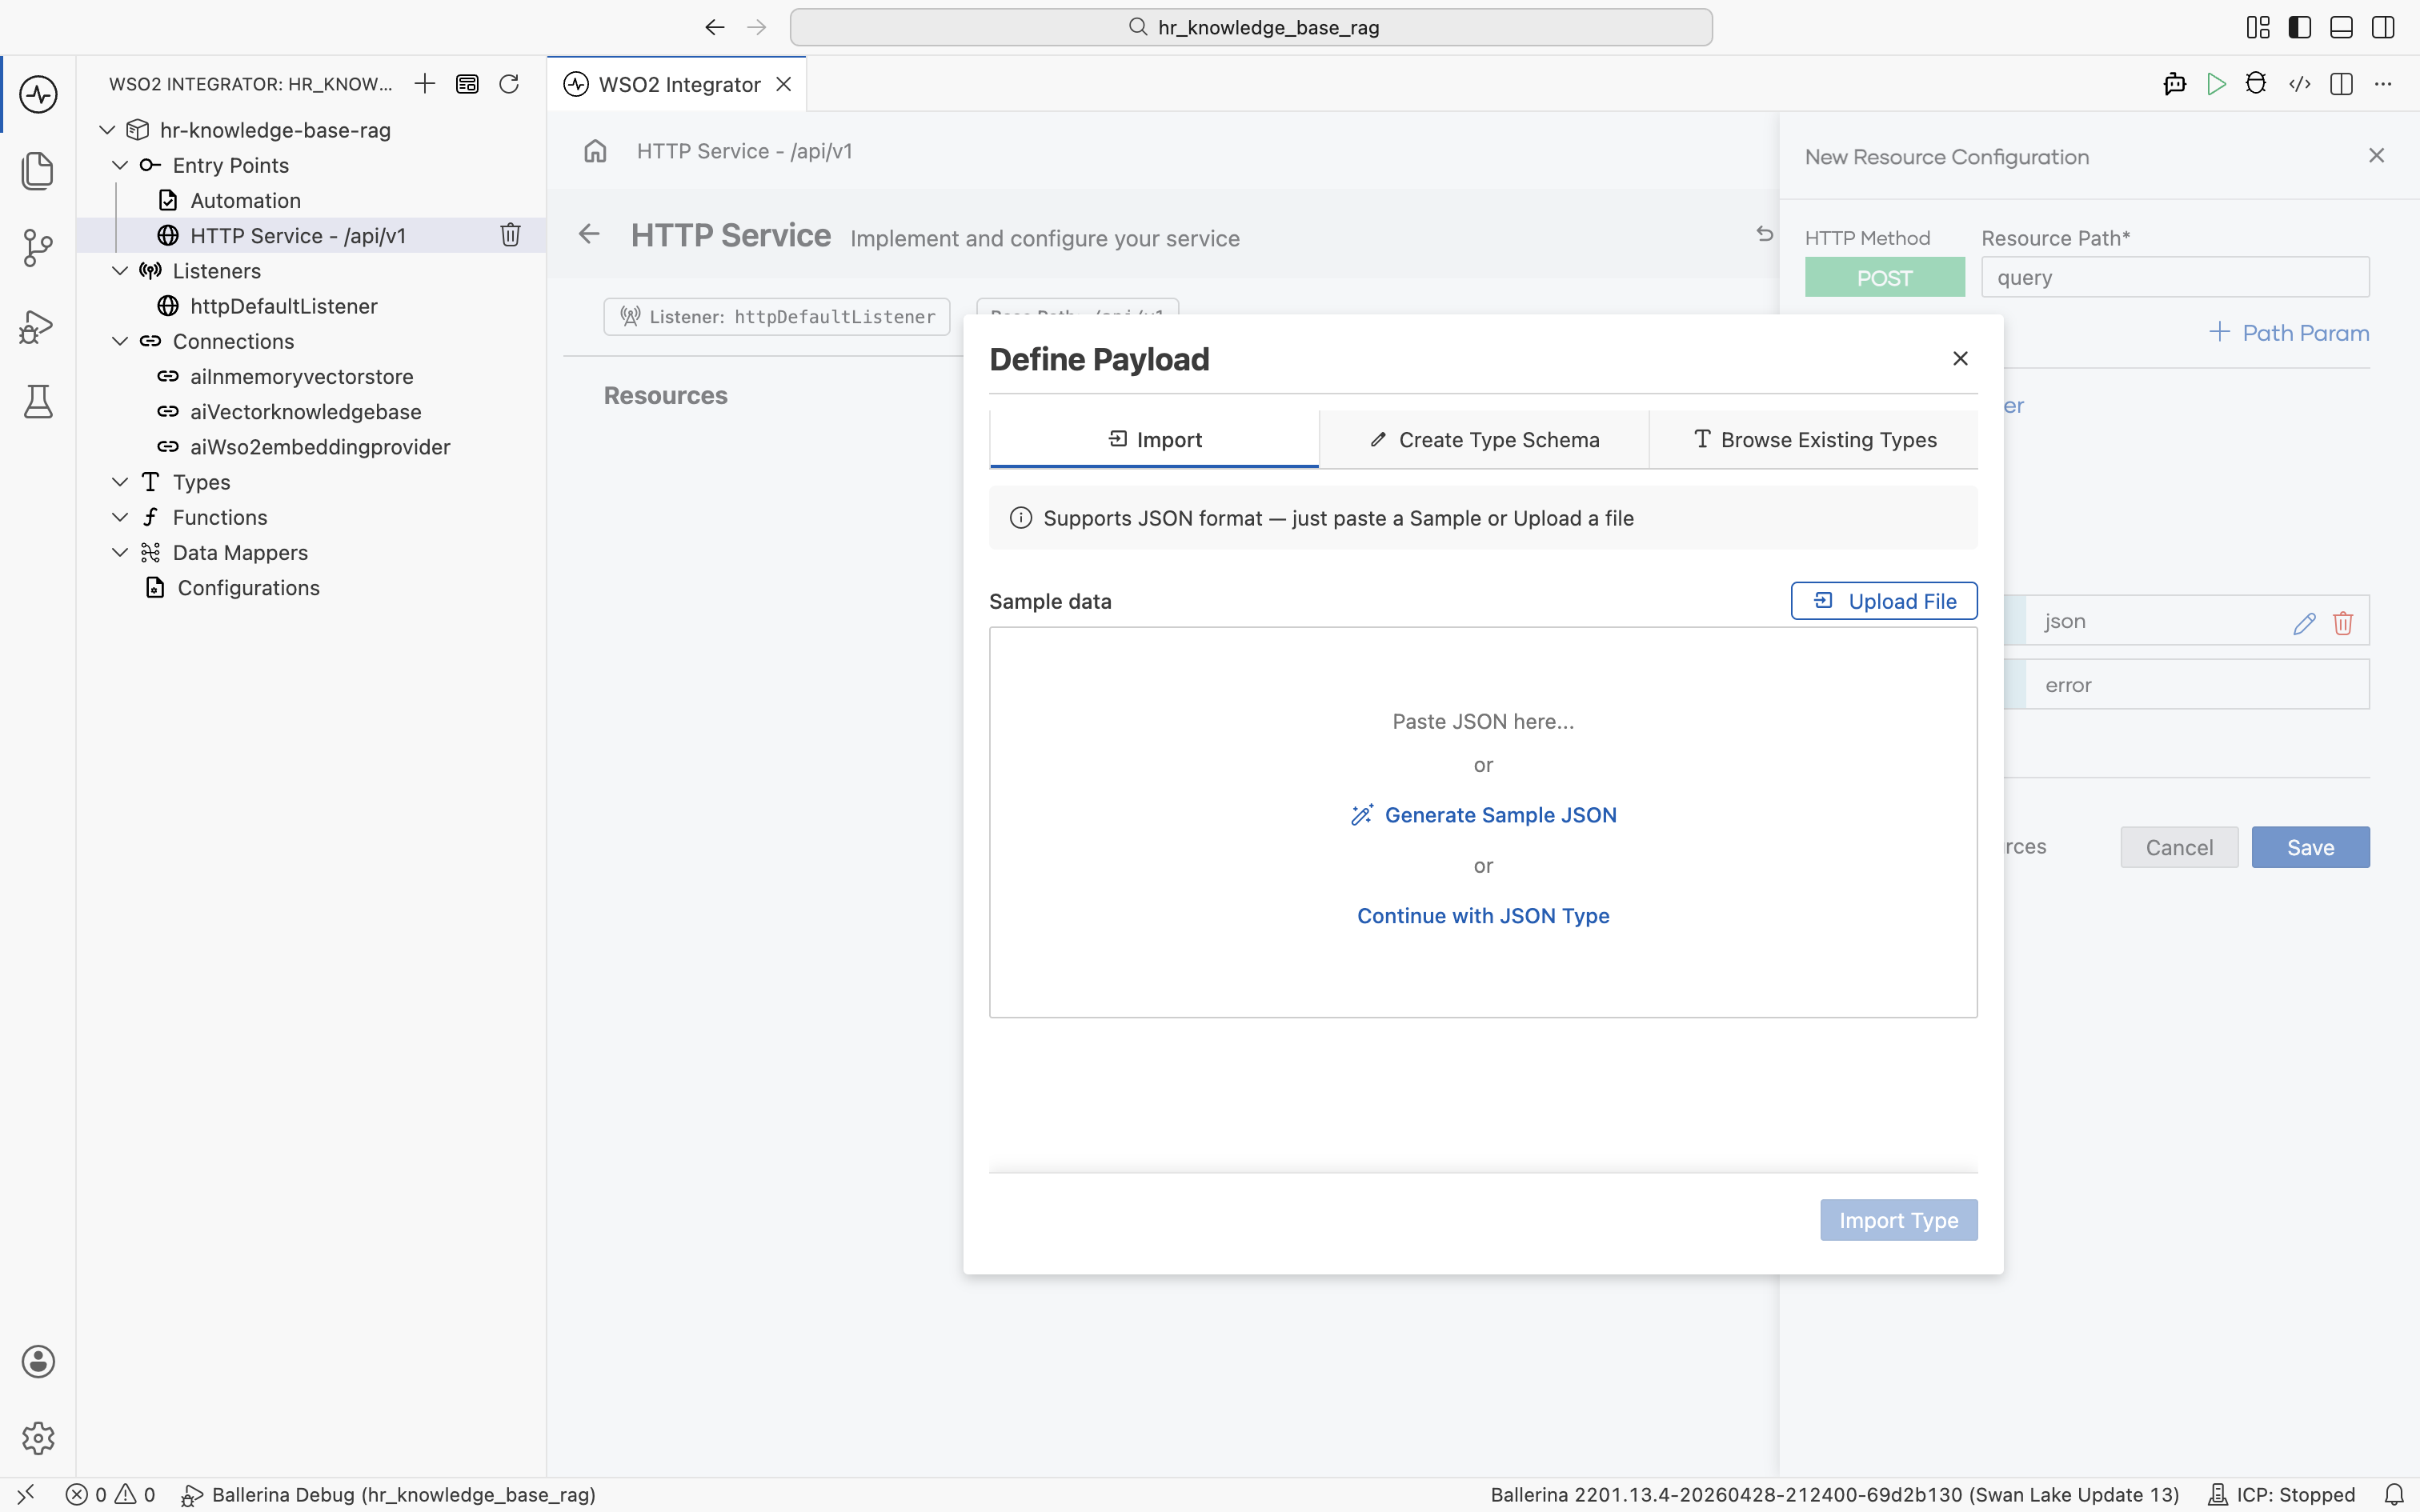
Task: Close the Define Payload dialog
Action: 1960,358
